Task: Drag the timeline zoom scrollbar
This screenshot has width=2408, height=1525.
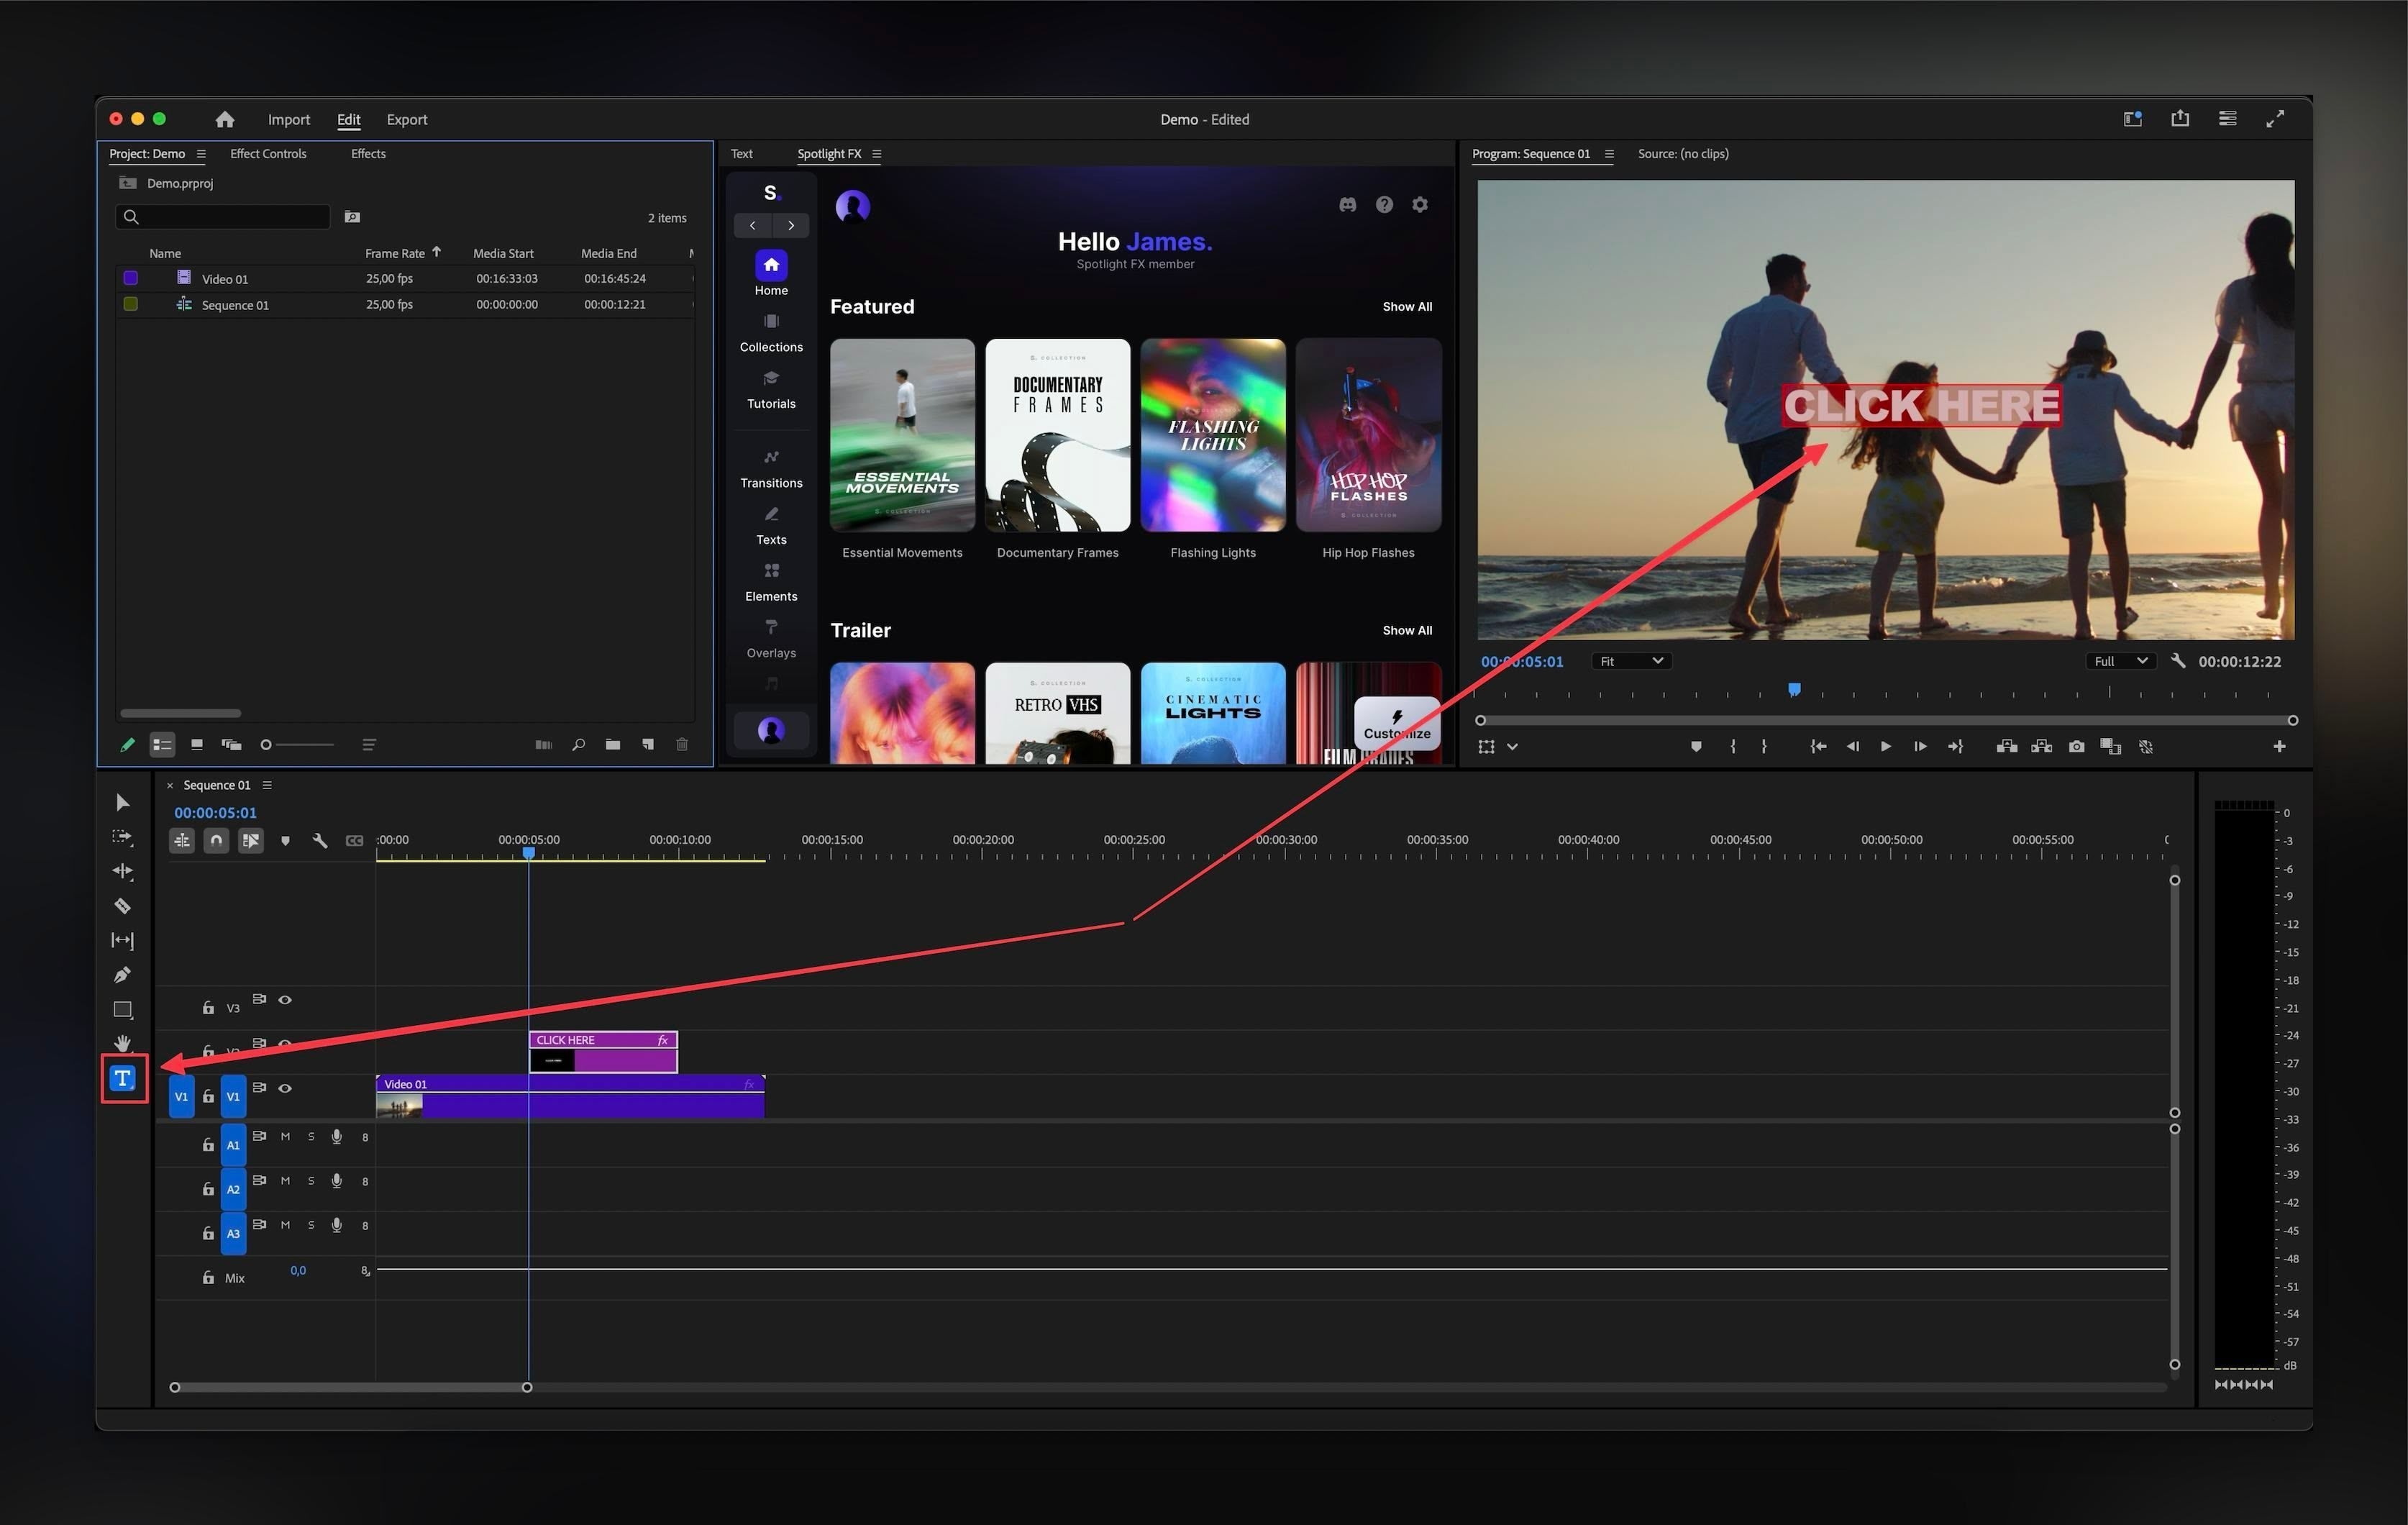Action: click(x=351, y=1385)
